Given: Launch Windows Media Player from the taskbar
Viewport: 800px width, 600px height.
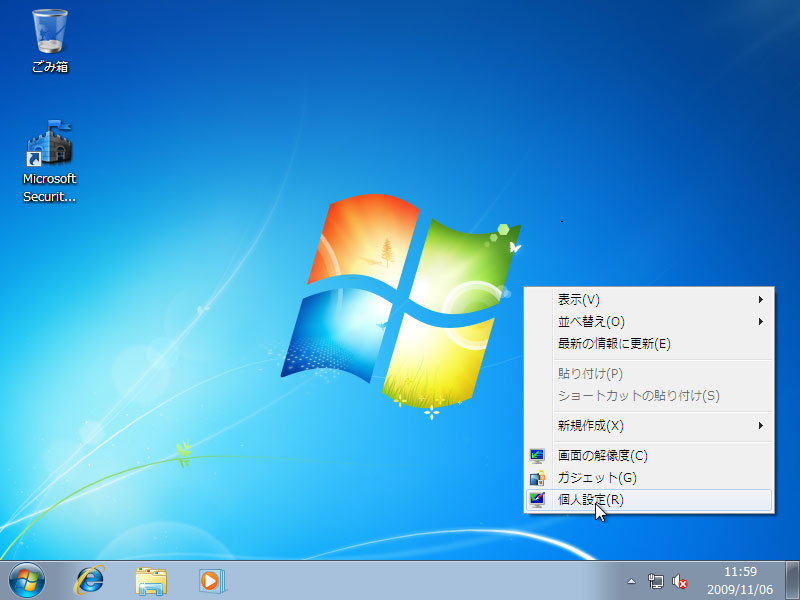Looking at the screenshot, I should 212,580.
